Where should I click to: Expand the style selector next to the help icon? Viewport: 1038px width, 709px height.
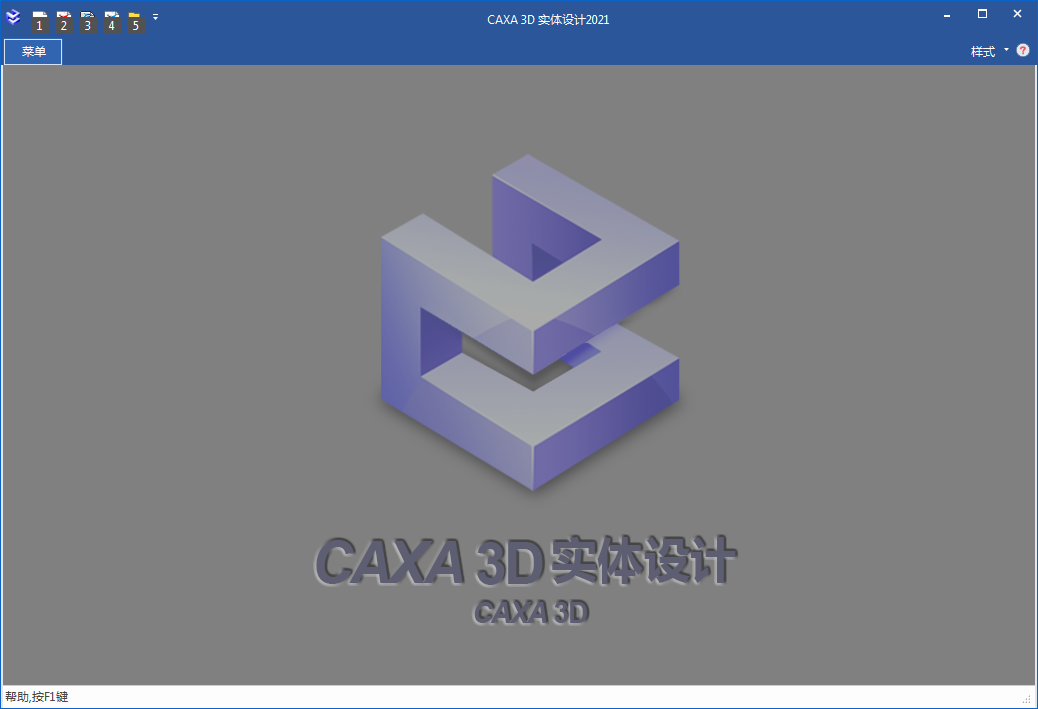(1006, 50)
